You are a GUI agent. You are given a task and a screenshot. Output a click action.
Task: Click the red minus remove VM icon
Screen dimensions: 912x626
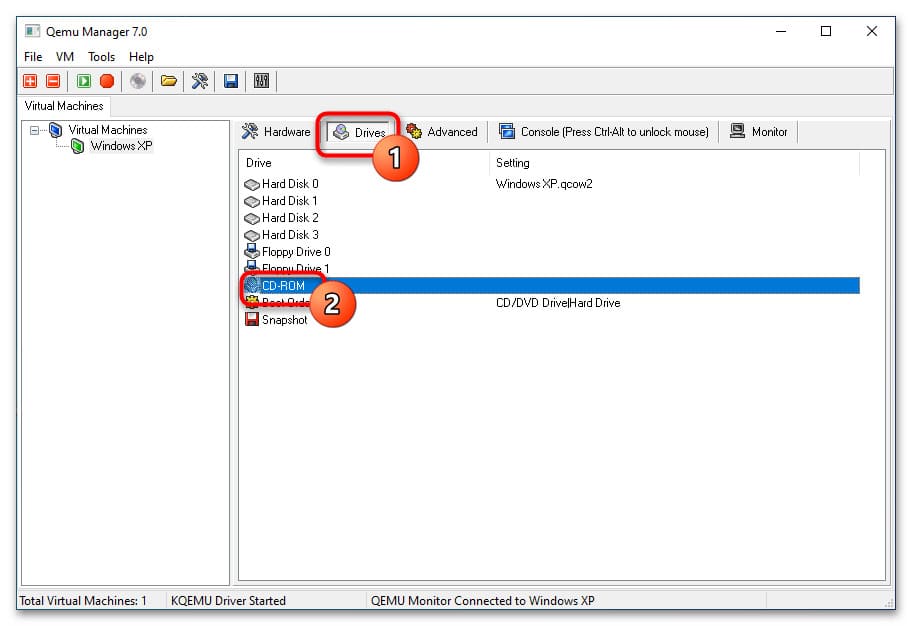(53, 81)
